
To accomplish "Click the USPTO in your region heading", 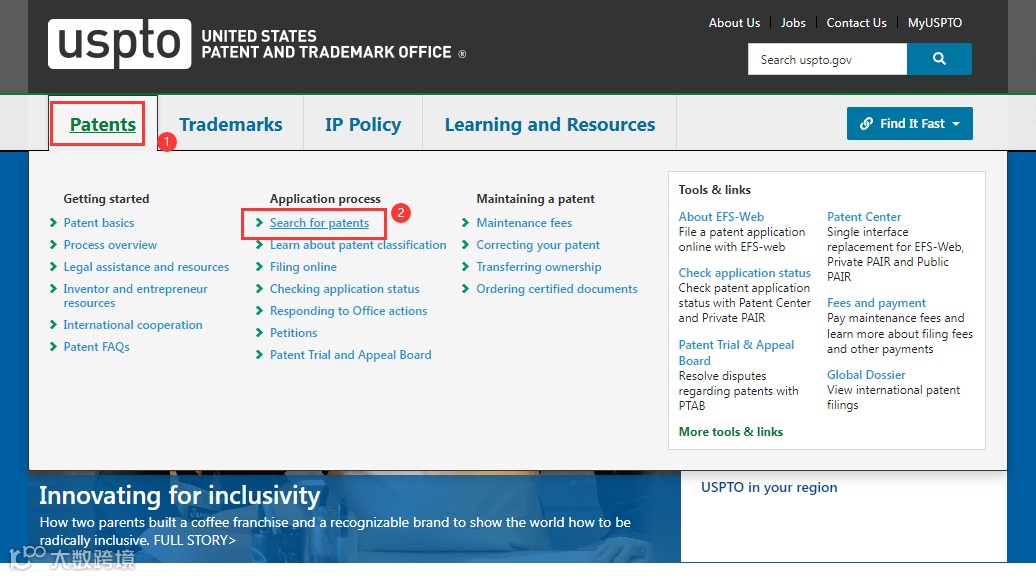I will 768,488.
